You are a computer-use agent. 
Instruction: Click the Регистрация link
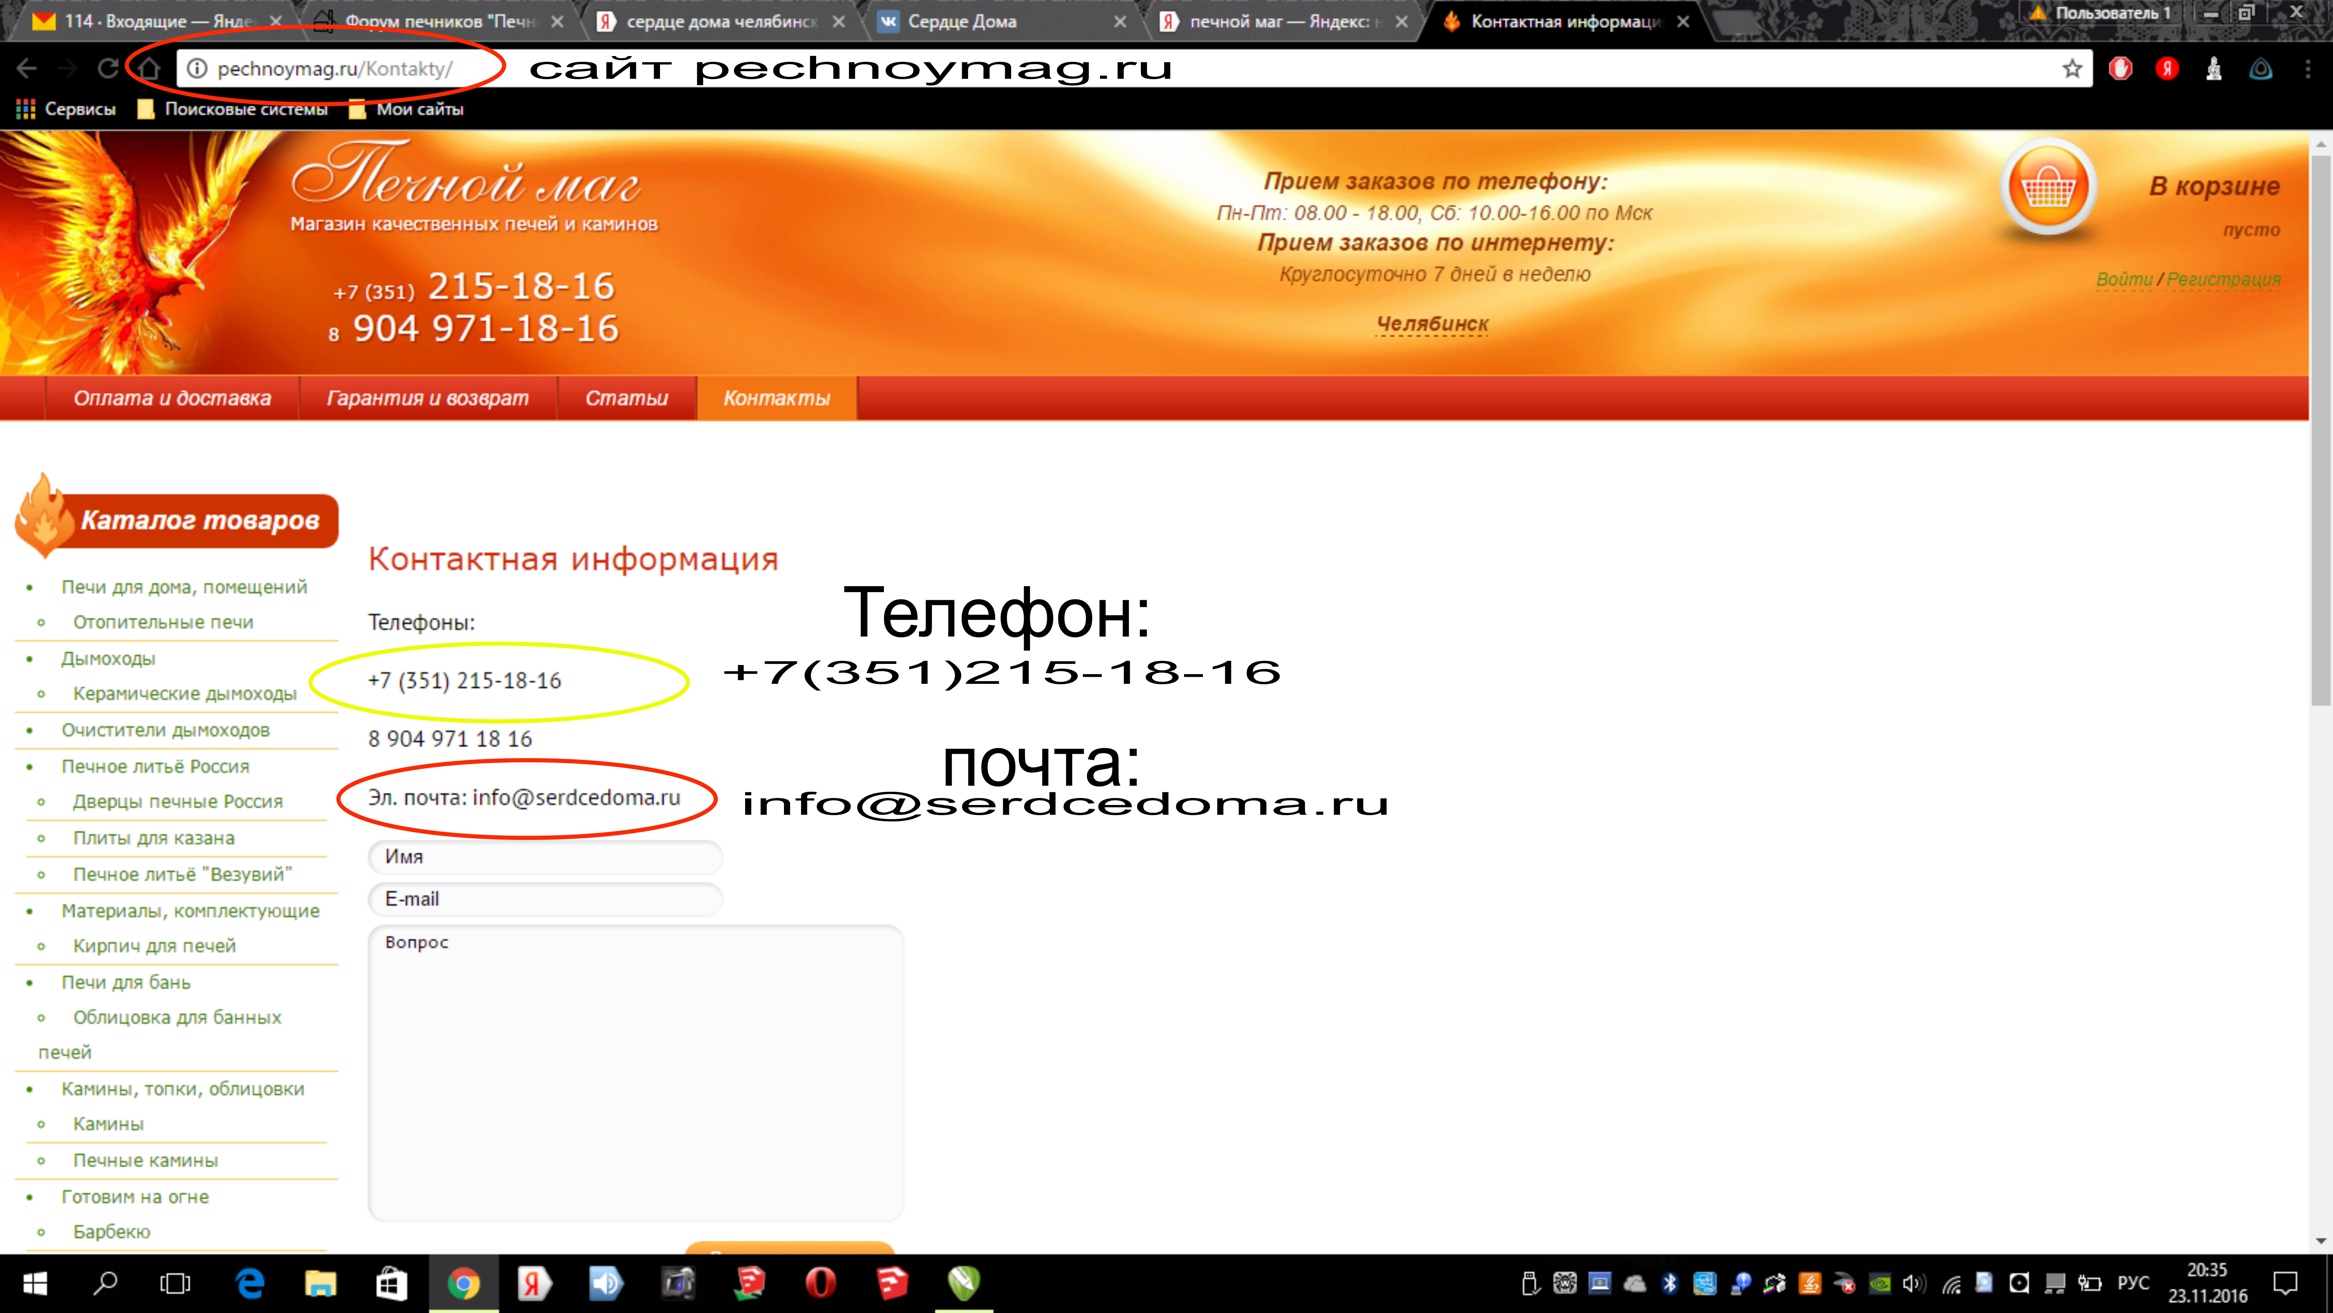pyautogui.click(x=2223, y=279)
